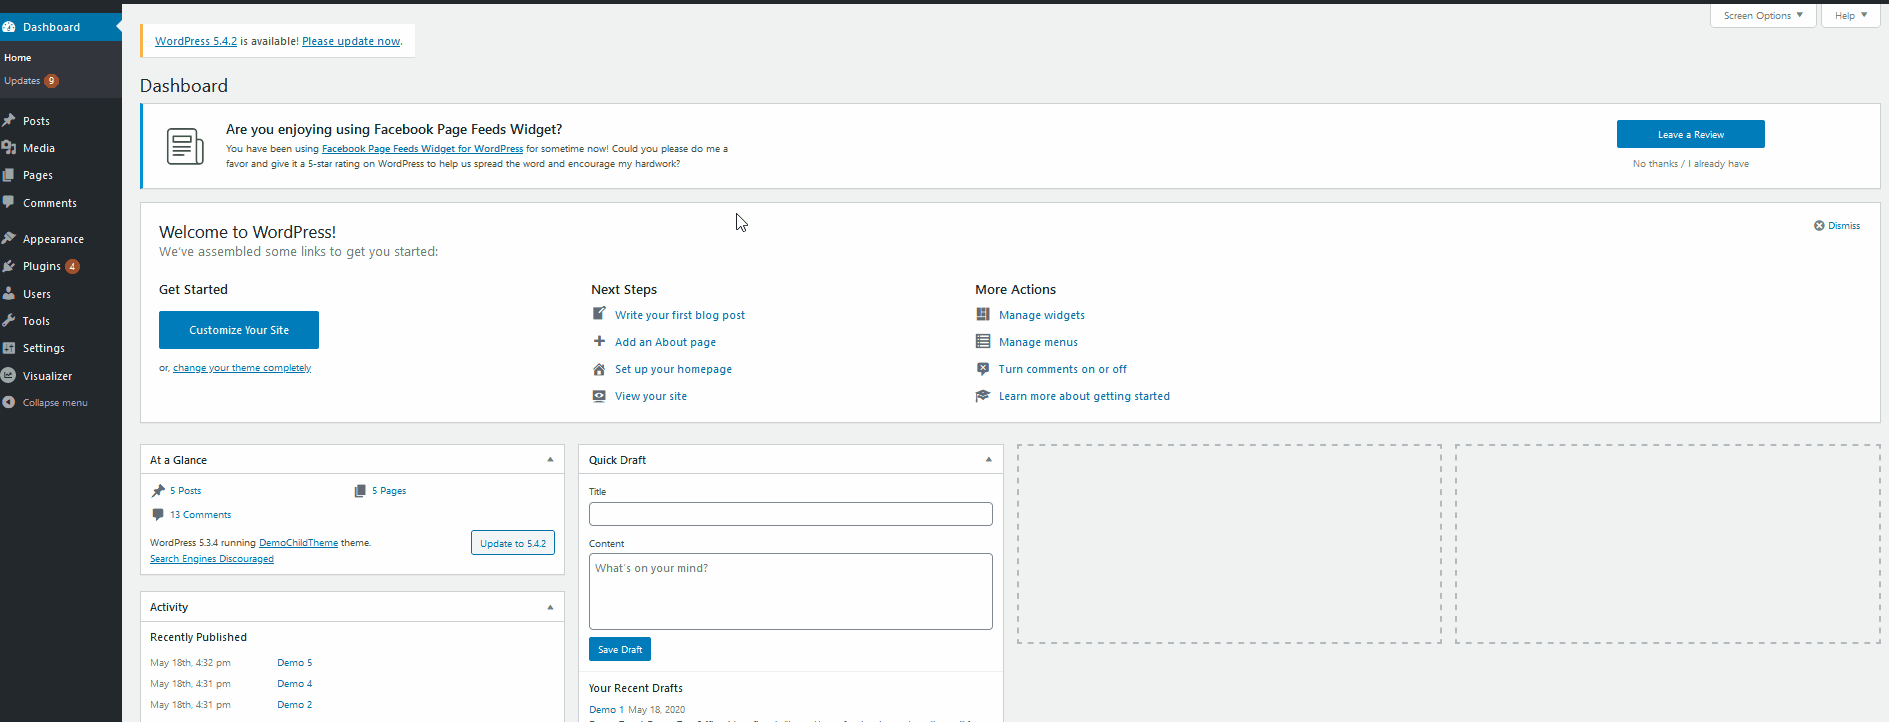Click the 13 Comments link text
1889x722 pixels.
(200, 515)
